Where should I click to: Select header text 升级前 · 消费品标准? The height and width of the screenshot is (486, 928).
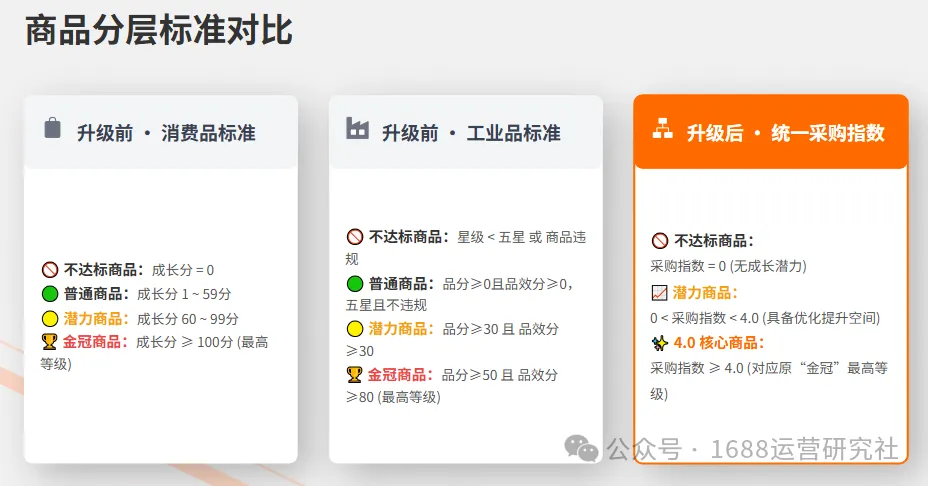pos(166,133)
